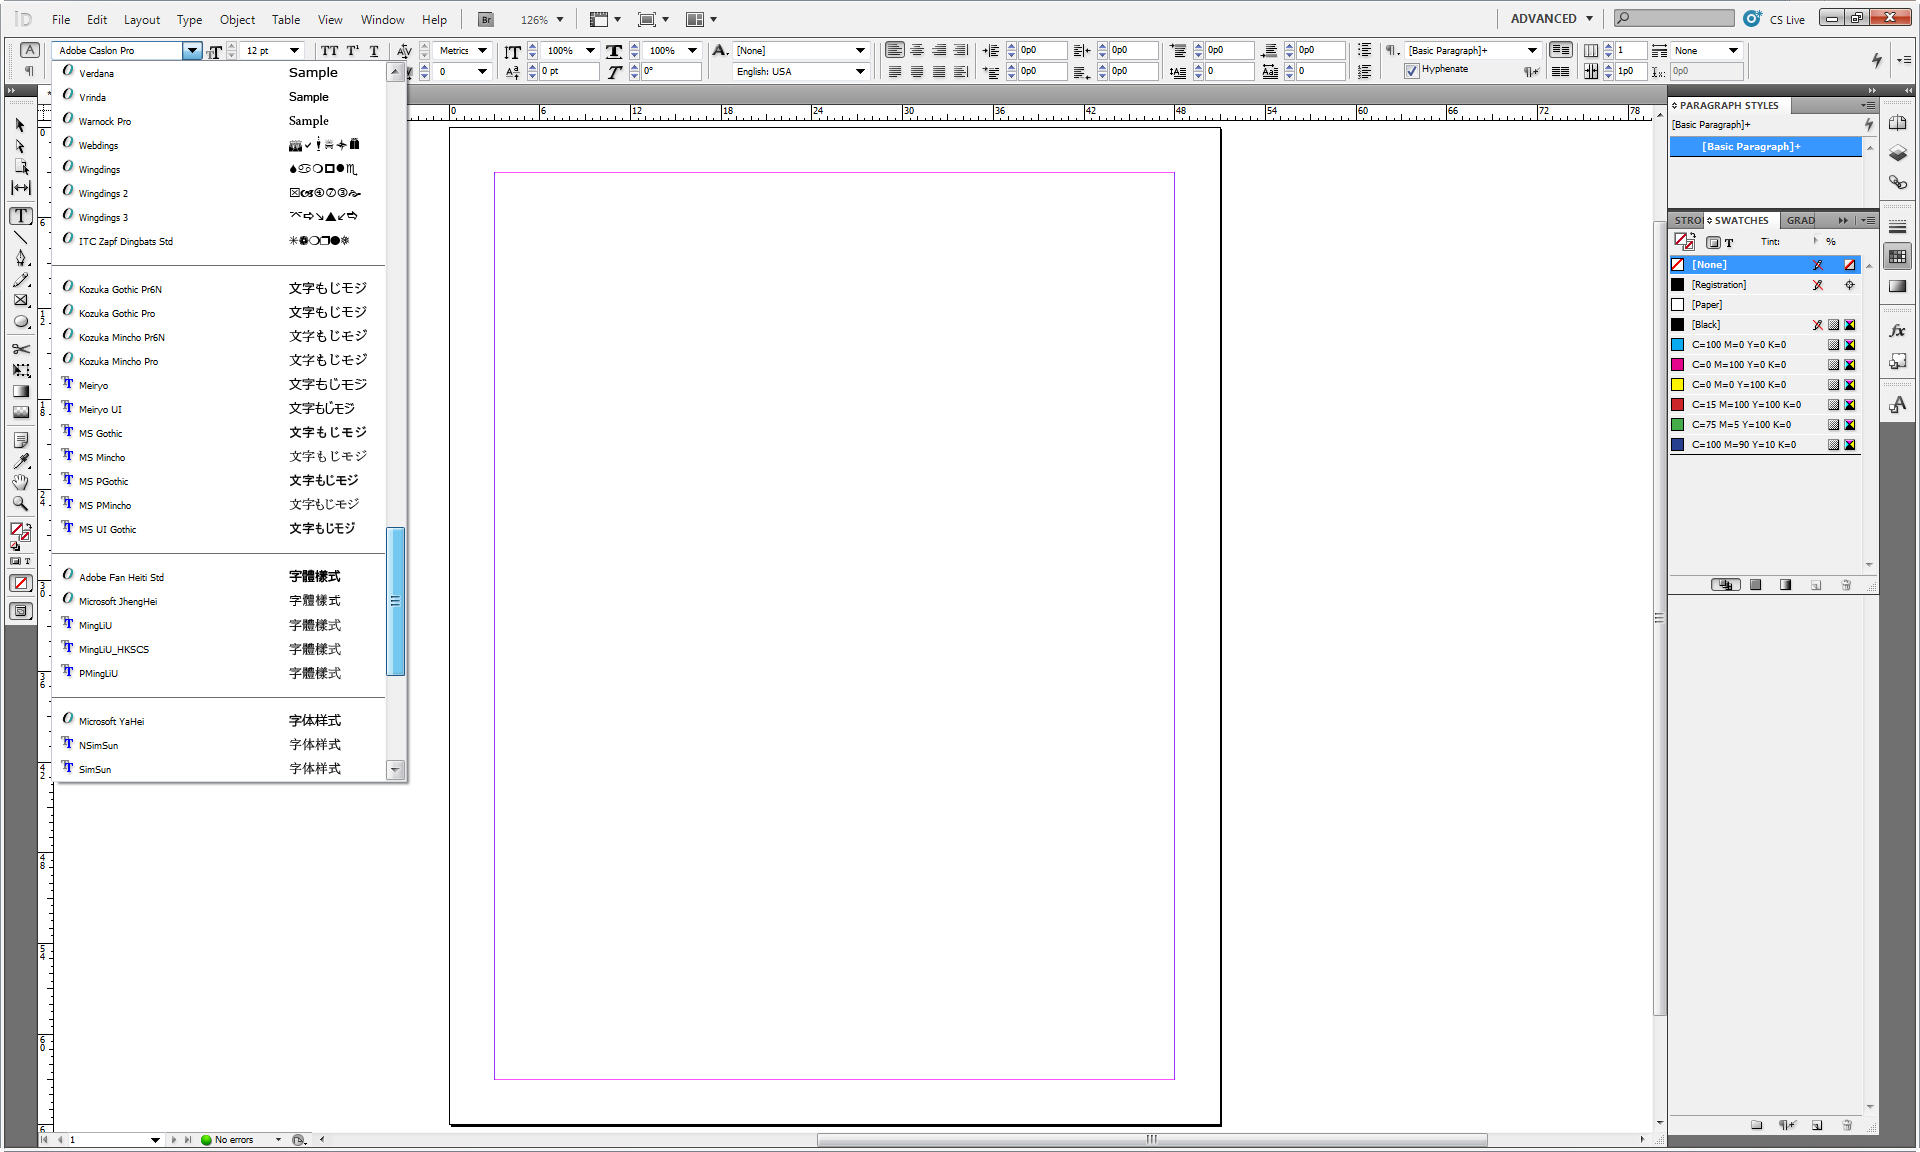Select the Line tool
Screen dimensions: 1920x1152
(x=20, y=237)
